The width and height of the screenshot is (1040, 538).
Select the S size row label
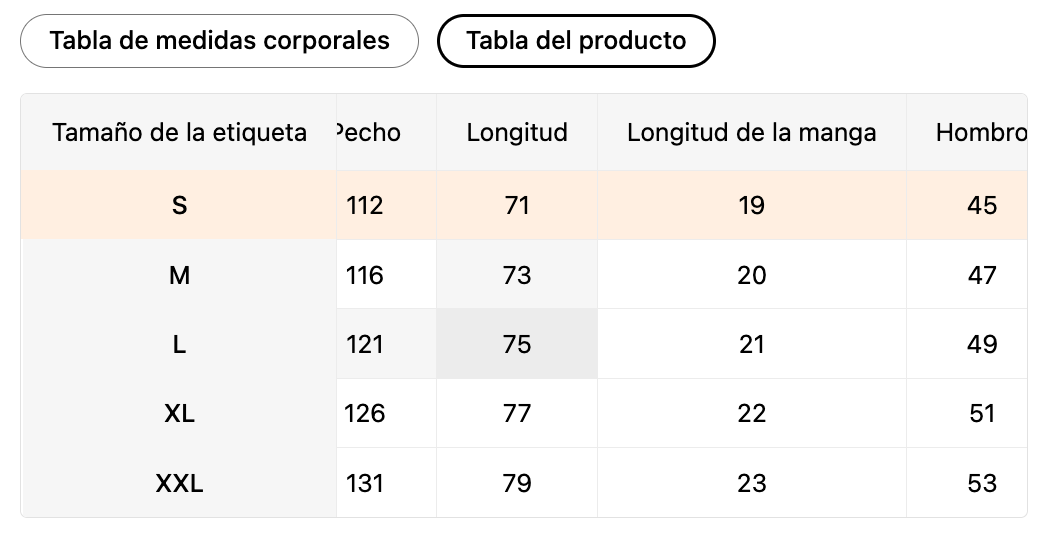click(x=179, y=205)
